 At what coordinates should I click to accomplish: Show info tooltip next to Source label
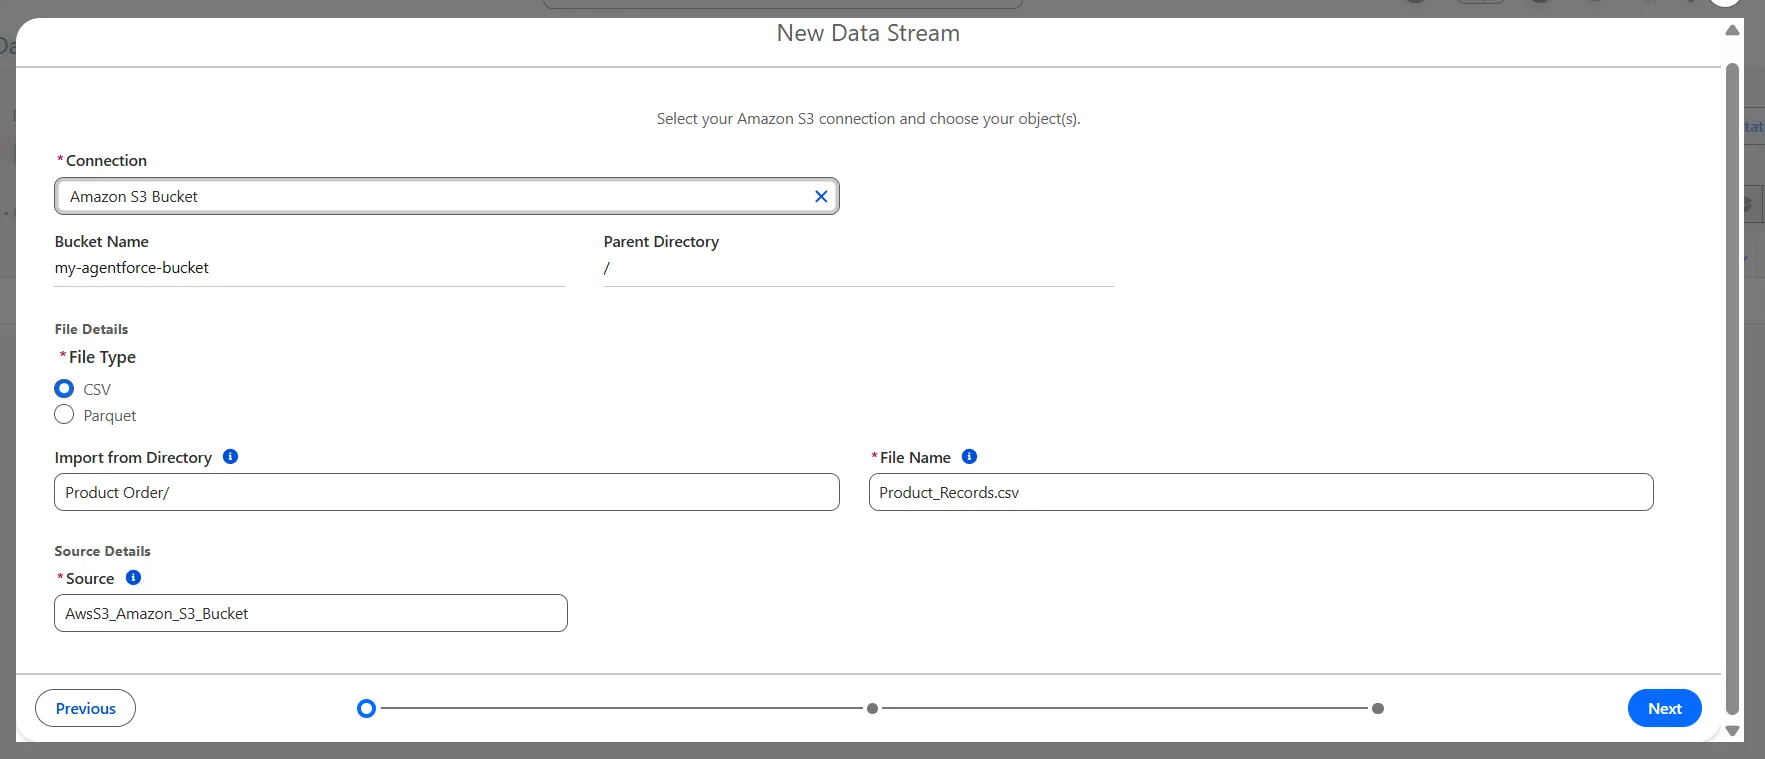pyautogui.click(x=133, y=578)
